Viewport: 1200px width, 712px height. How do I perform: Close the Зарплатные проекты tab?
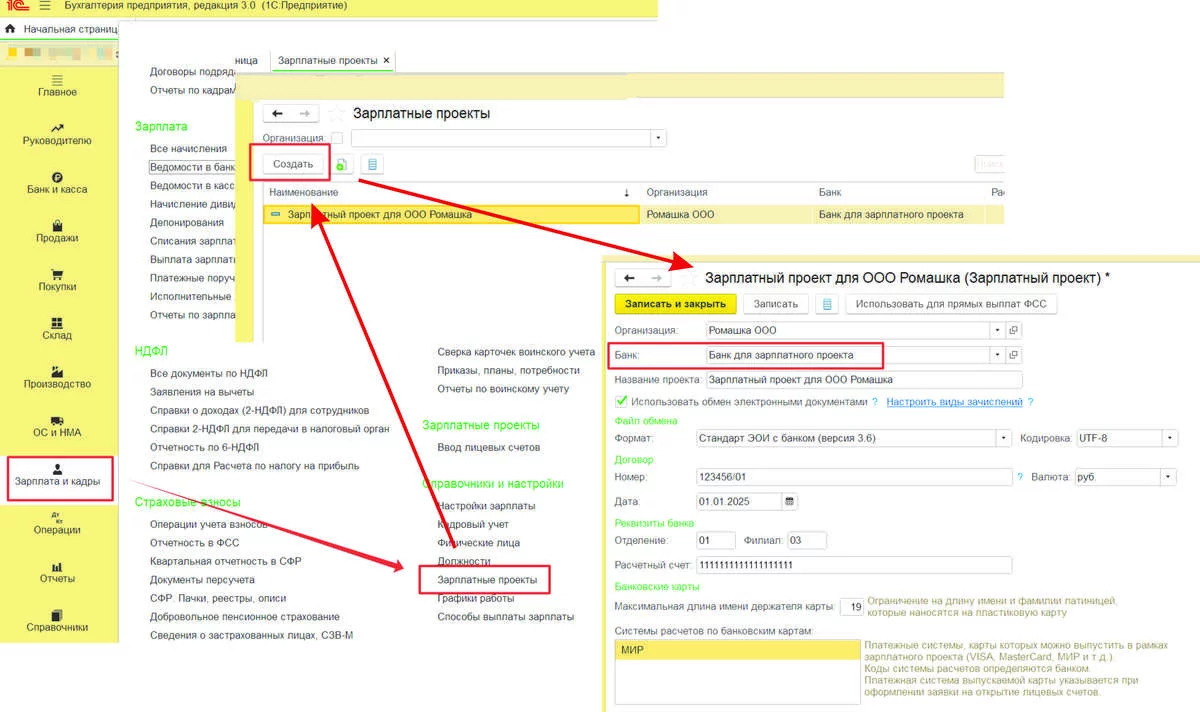click(387, 61)
